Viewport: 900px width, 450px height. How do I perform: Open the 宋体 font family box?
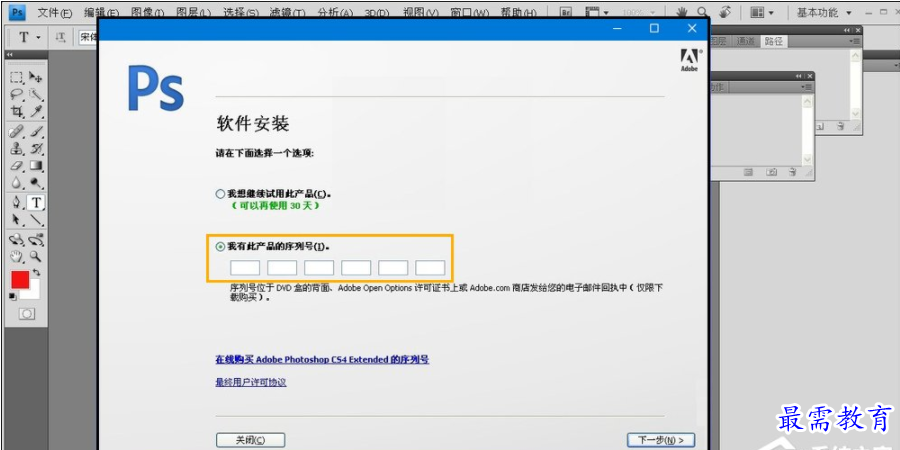pos(88,37)
